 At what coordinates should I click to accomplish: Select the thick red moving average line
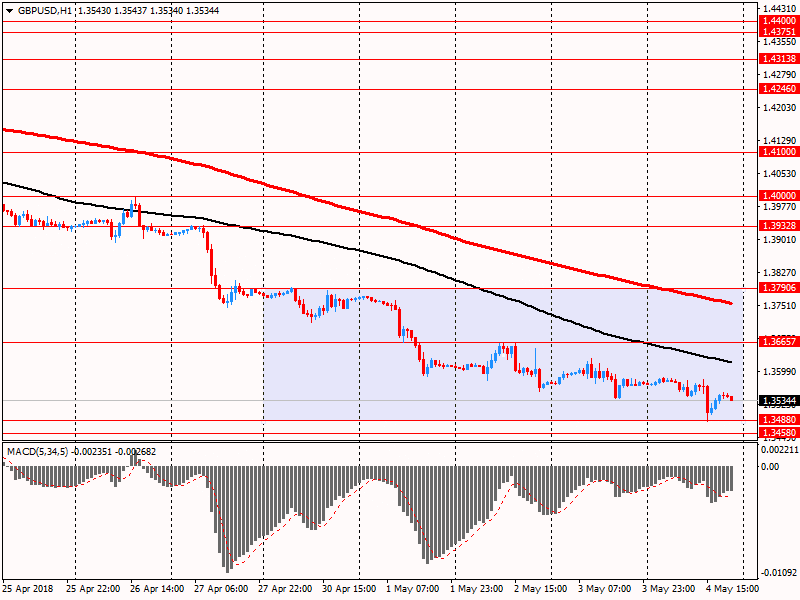coord(360,212)
